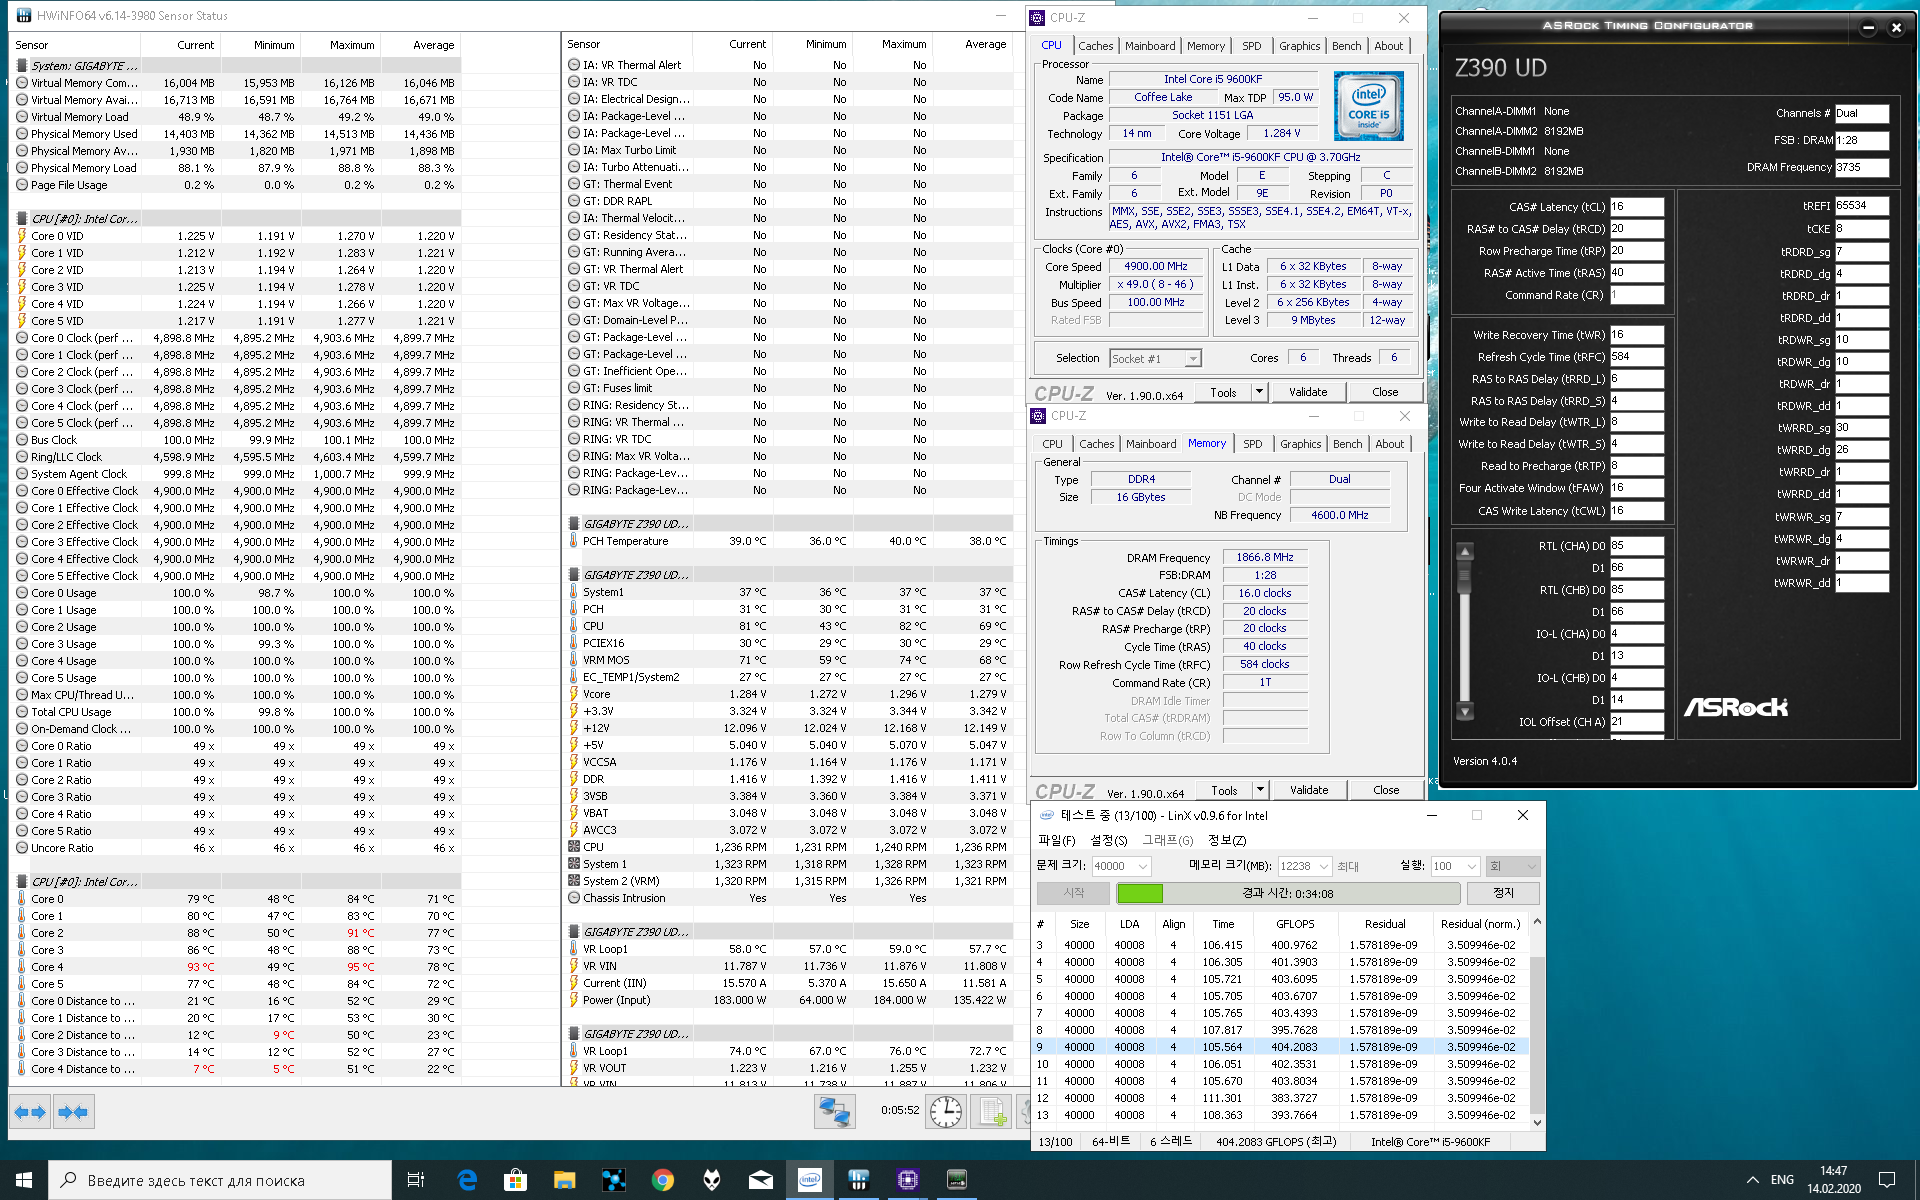Open Microsoft Edge from the taskbar
The height and width of the screenshot is (1200, 1920).
point(467,1180)
